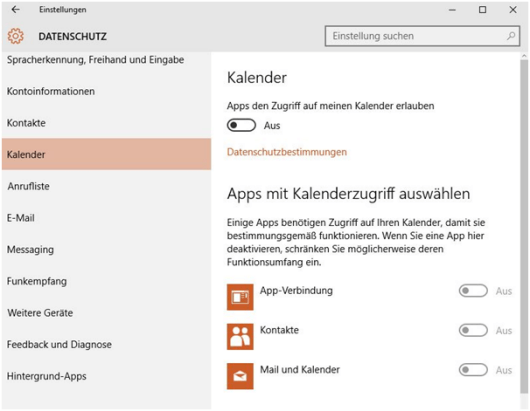
Task: Open Anrufliste privacy section
Action: (x=106, y=186)
